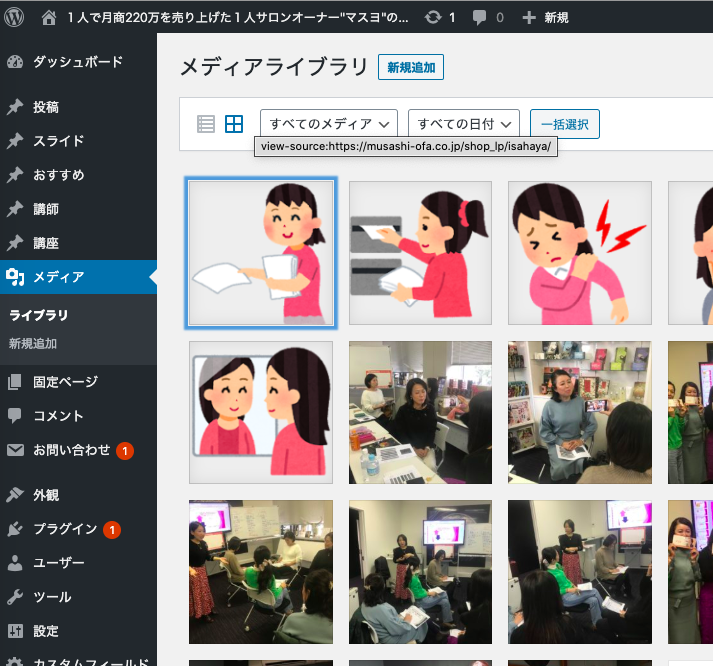Select seminar photo with screen at top right
Image resolution: width=713 pixels, height=666 pixels.
(580, 572)
